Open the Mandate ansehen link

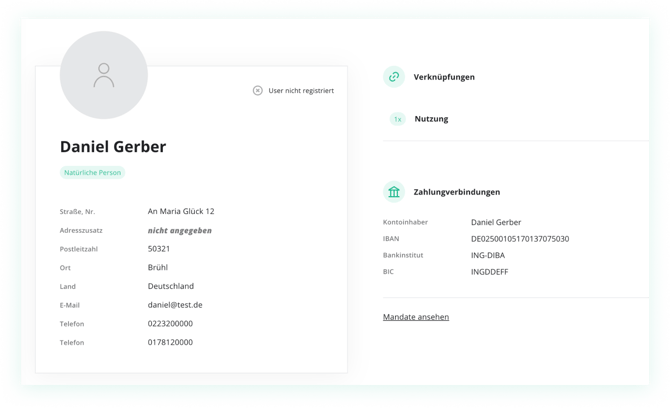tap(416, 317)
